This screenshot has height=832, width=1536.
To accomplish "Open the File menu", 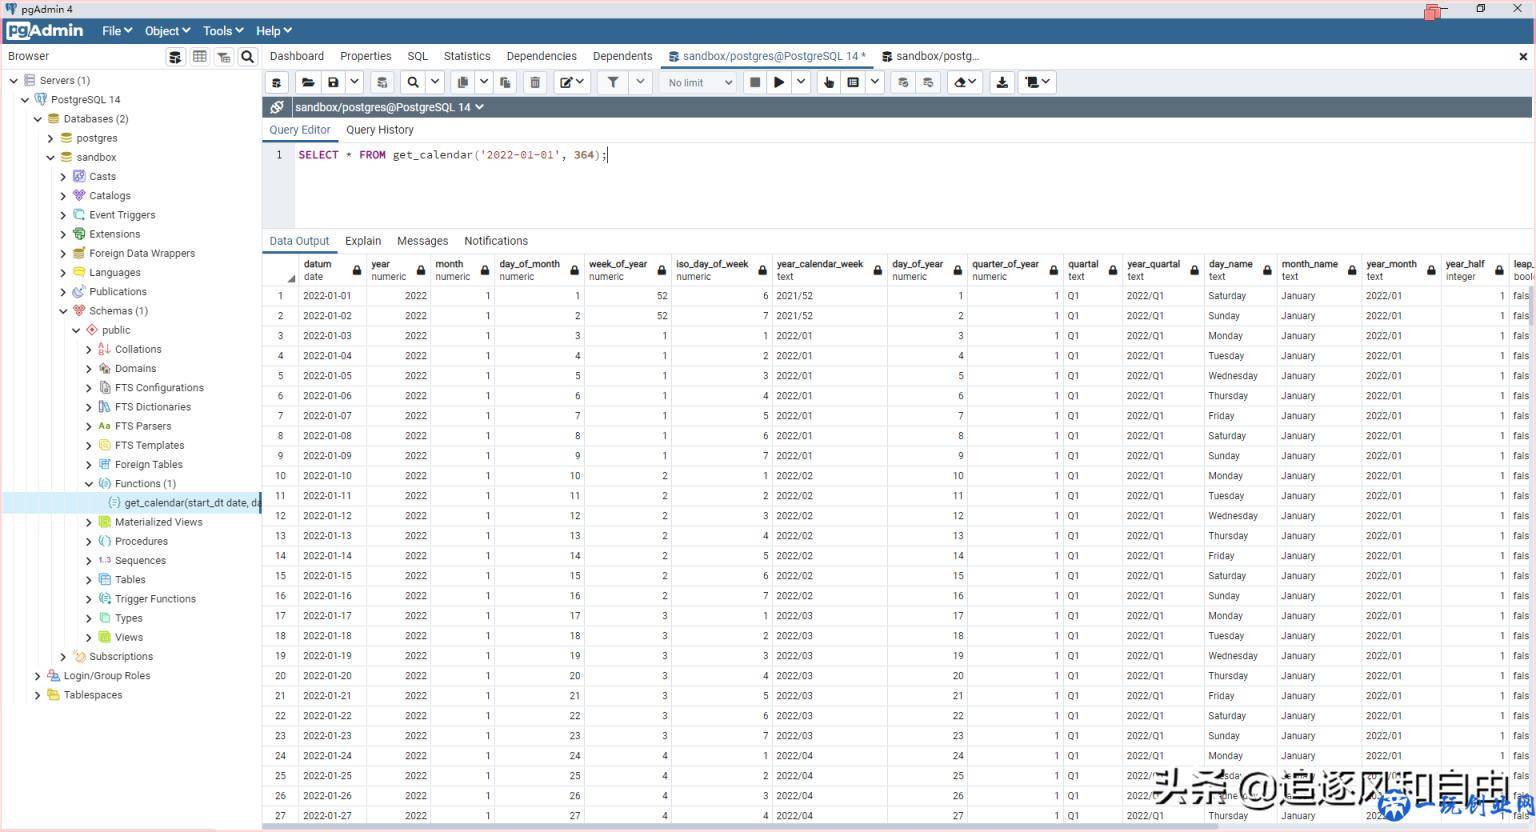I will click(x=117, y=31).
